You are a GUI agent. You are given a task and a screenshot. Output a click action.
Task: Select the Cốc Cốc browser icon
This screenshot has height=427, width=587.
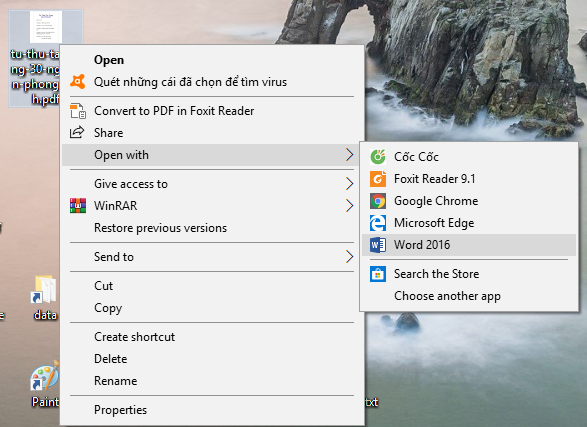378,156
